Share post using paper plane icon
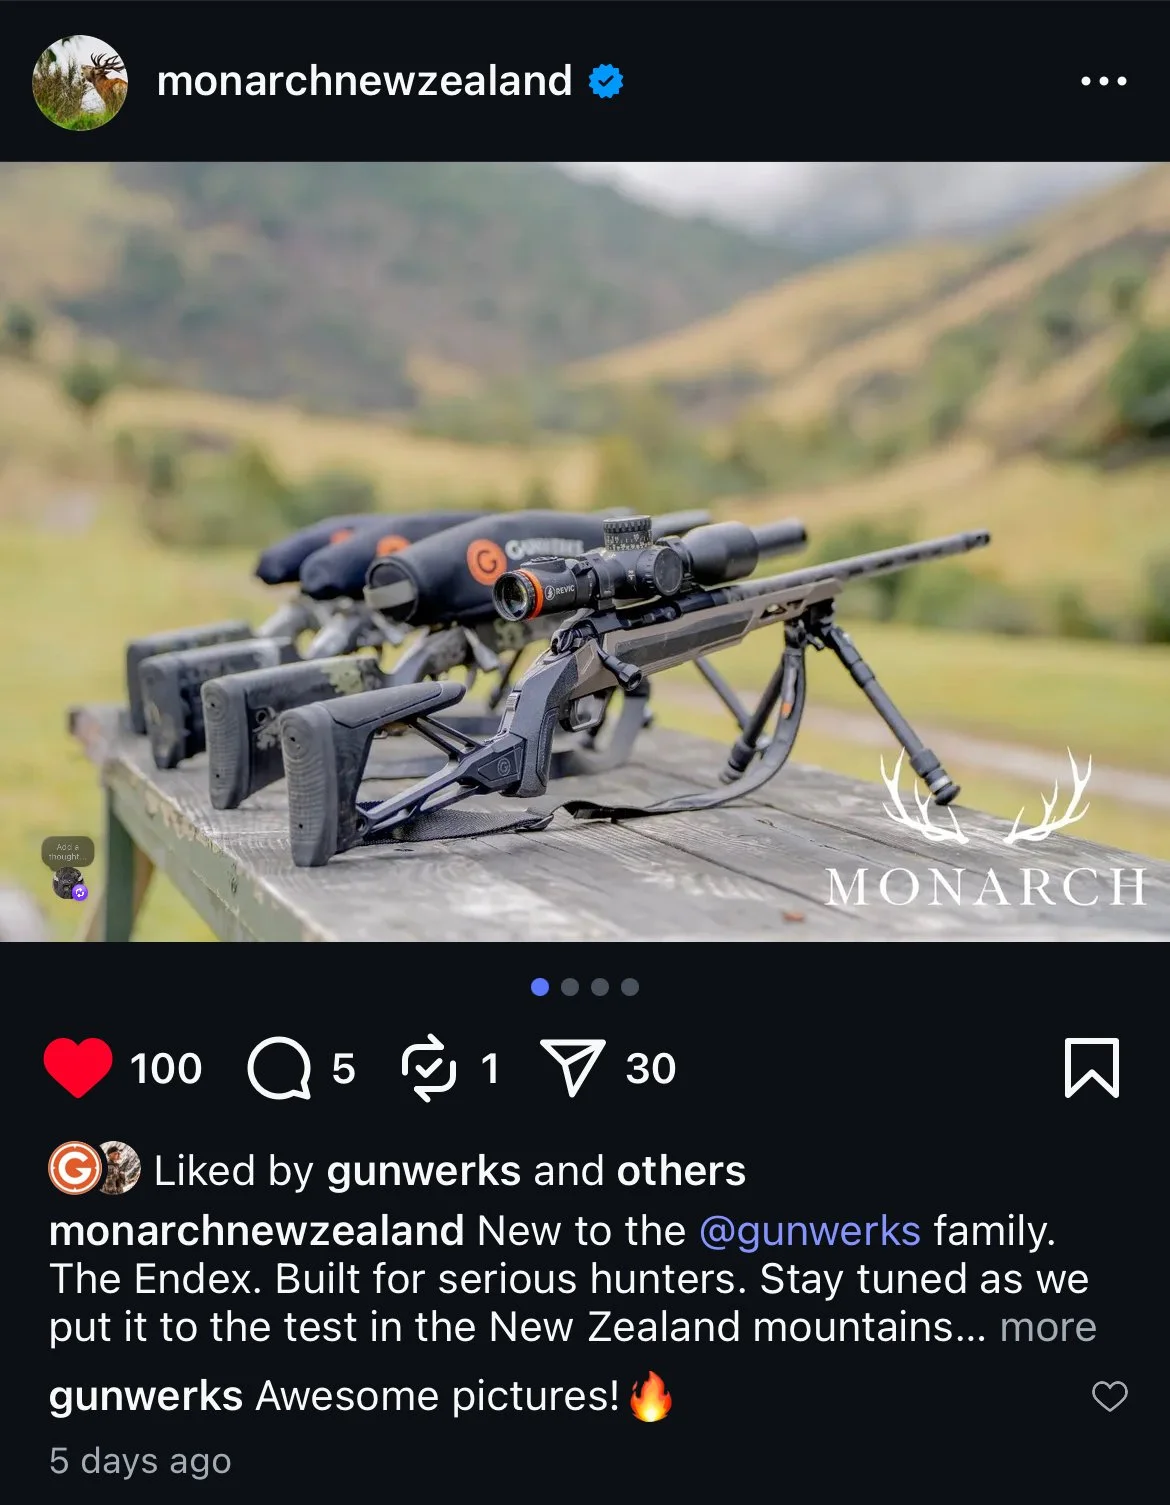 (573, 1067)
